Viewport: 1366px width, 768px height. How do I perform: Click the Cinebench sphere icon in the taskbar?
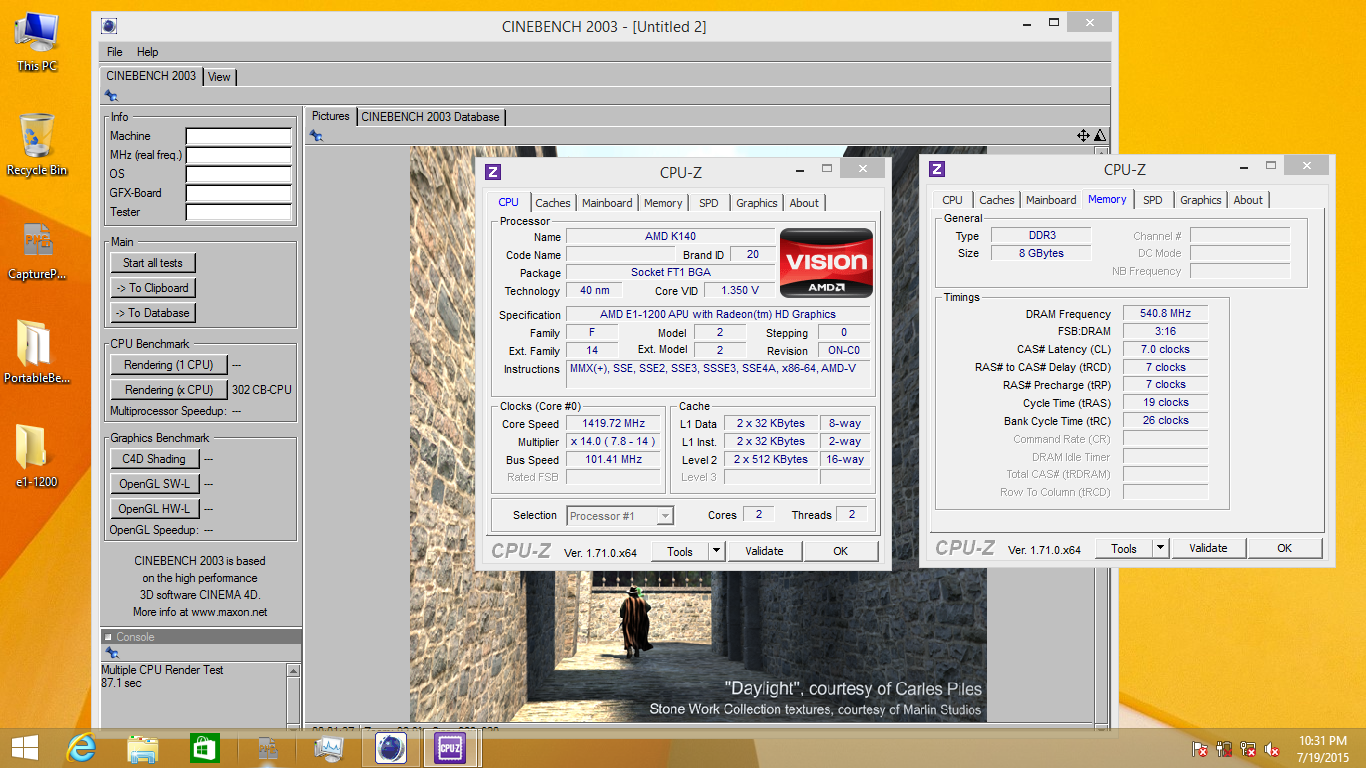pos(389,748)
